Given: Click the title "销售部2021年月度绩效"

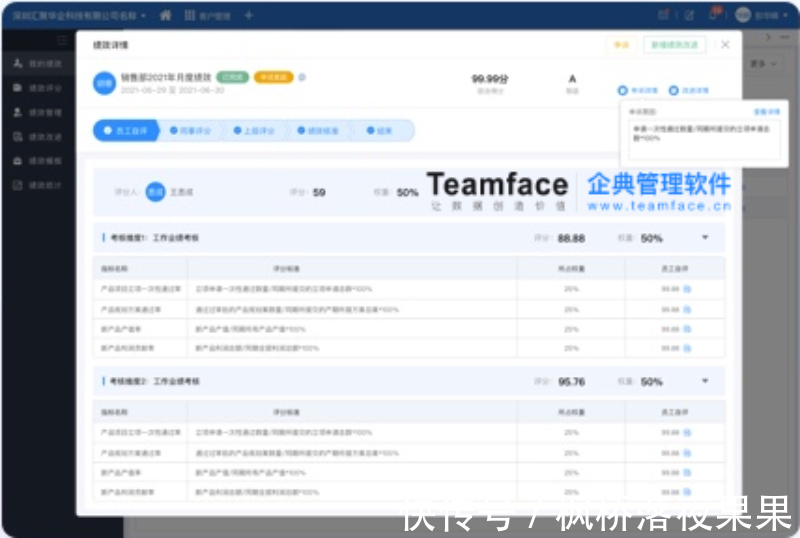Looking at the screenshot, I should pos(166,77).
